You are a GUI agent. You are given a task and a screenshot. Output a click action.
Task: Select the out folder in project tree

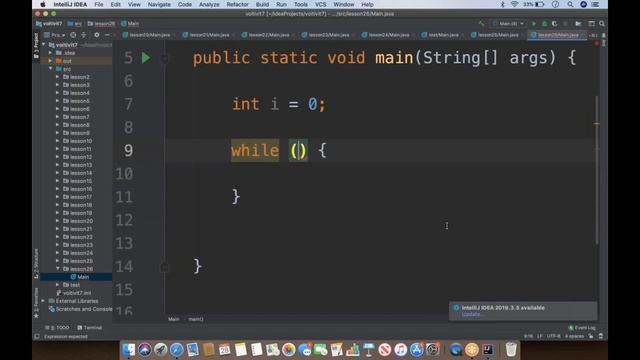click(x=63, y=61)
